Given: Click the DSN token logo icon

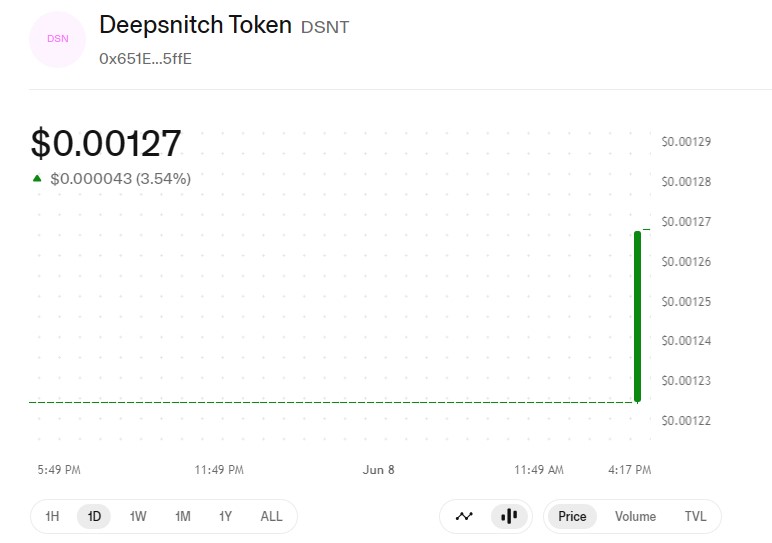Looking at the screenshot, I should pyautogui.click(x=58, y=39).
